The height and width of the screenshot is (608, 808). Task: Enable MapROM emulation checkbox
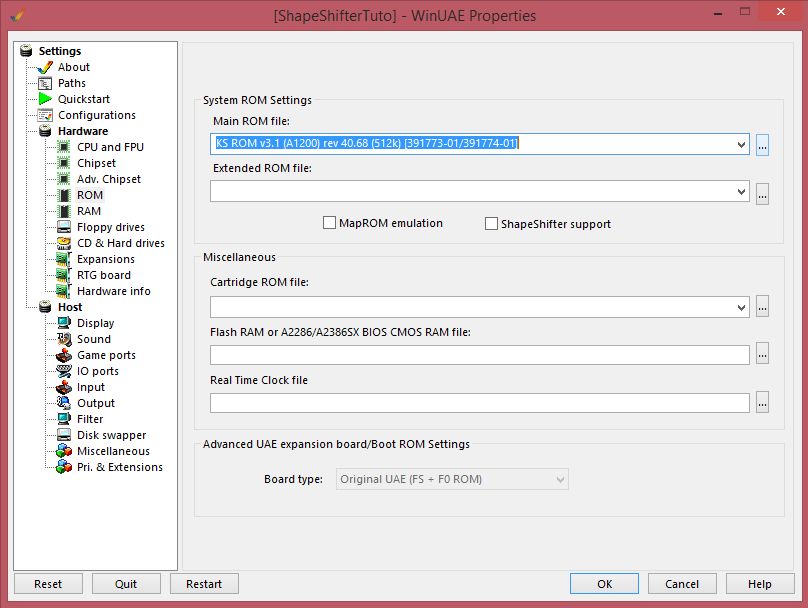coord(329,224)
